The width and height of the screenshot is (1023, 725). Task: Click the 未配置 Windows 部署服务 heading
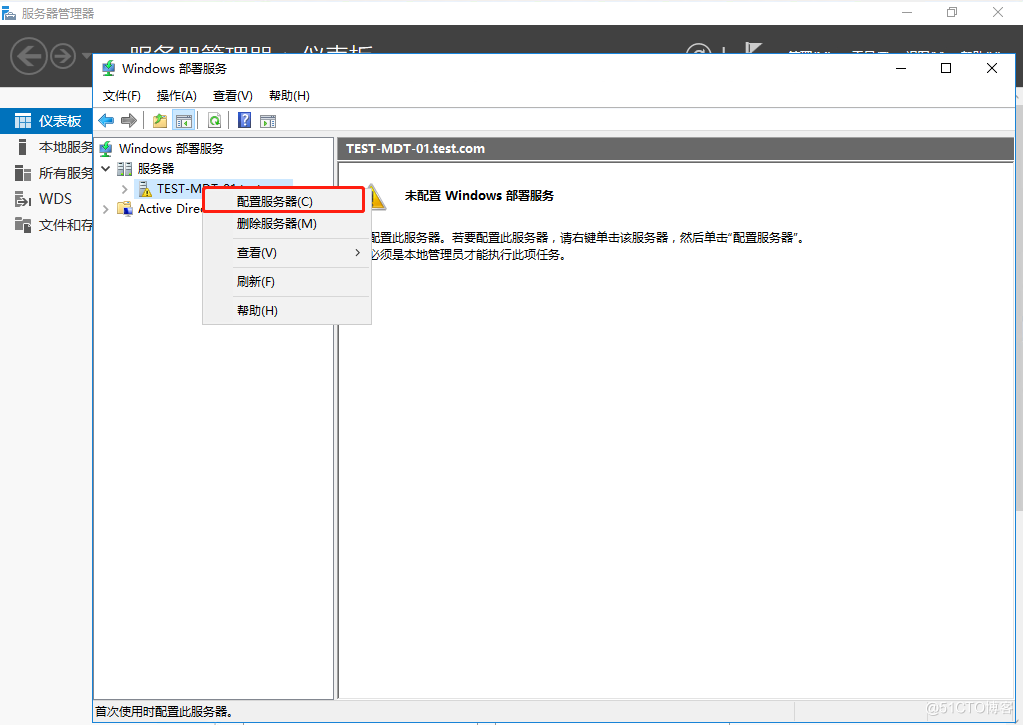[480, 196]
